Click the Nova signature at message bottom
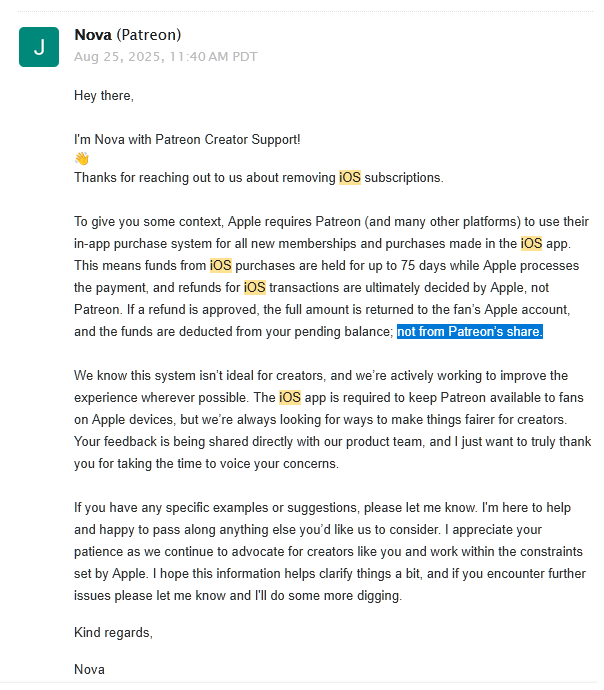This screenshot has width=604, height=690. (x=89, y=669)
